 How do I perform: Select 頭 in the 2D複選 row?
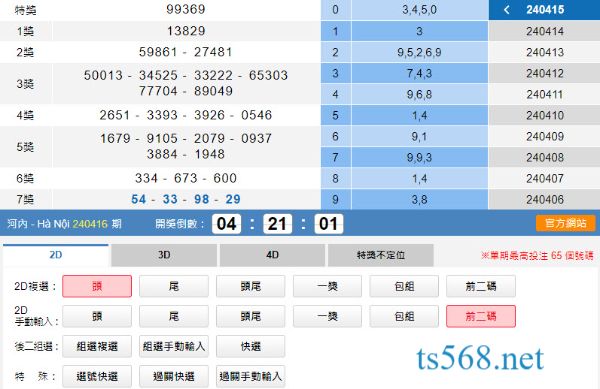coord(97,286)
